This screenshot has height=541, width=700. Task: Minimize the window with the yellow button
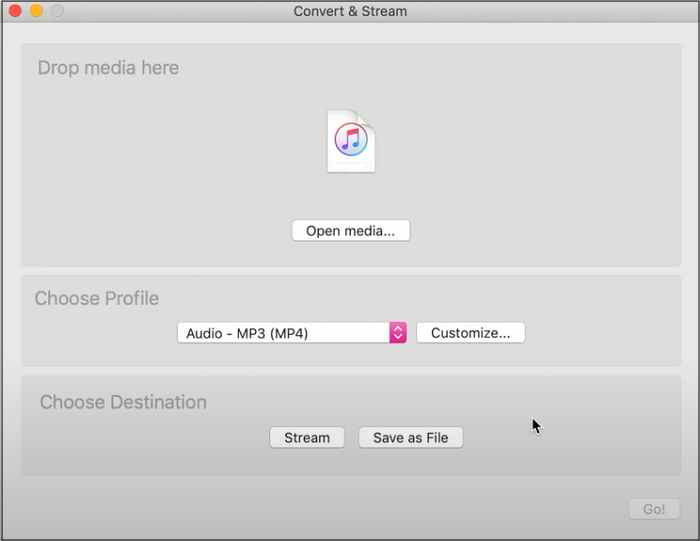[36, 11]
